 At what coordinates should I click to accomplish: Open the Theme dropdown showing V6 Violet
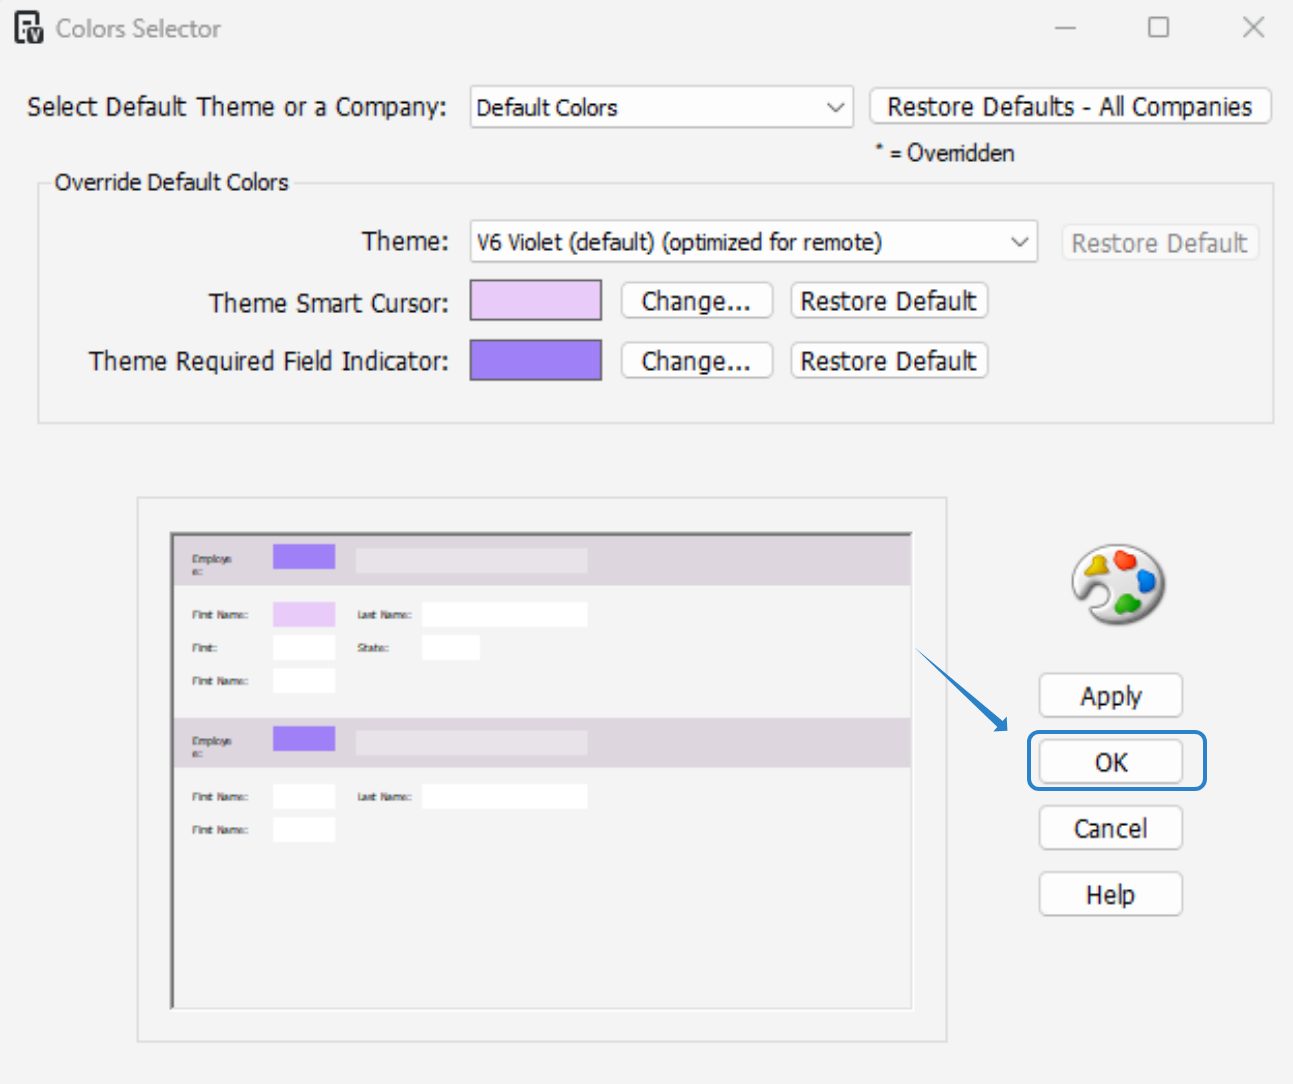tap(753, 242)
